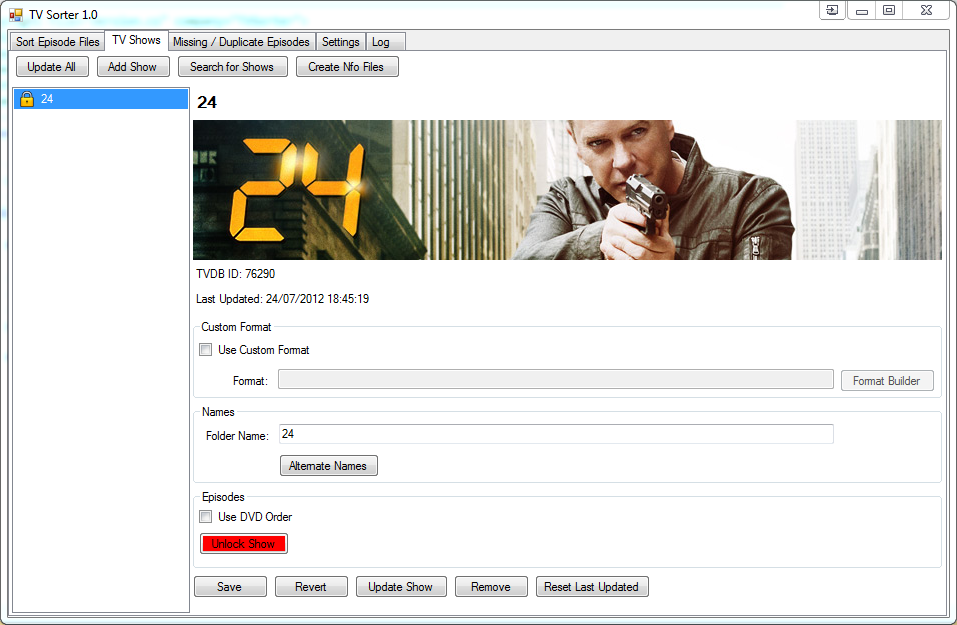Click the 24 show banner image
The width and height of the screenshot is (957, 625).
567,190
